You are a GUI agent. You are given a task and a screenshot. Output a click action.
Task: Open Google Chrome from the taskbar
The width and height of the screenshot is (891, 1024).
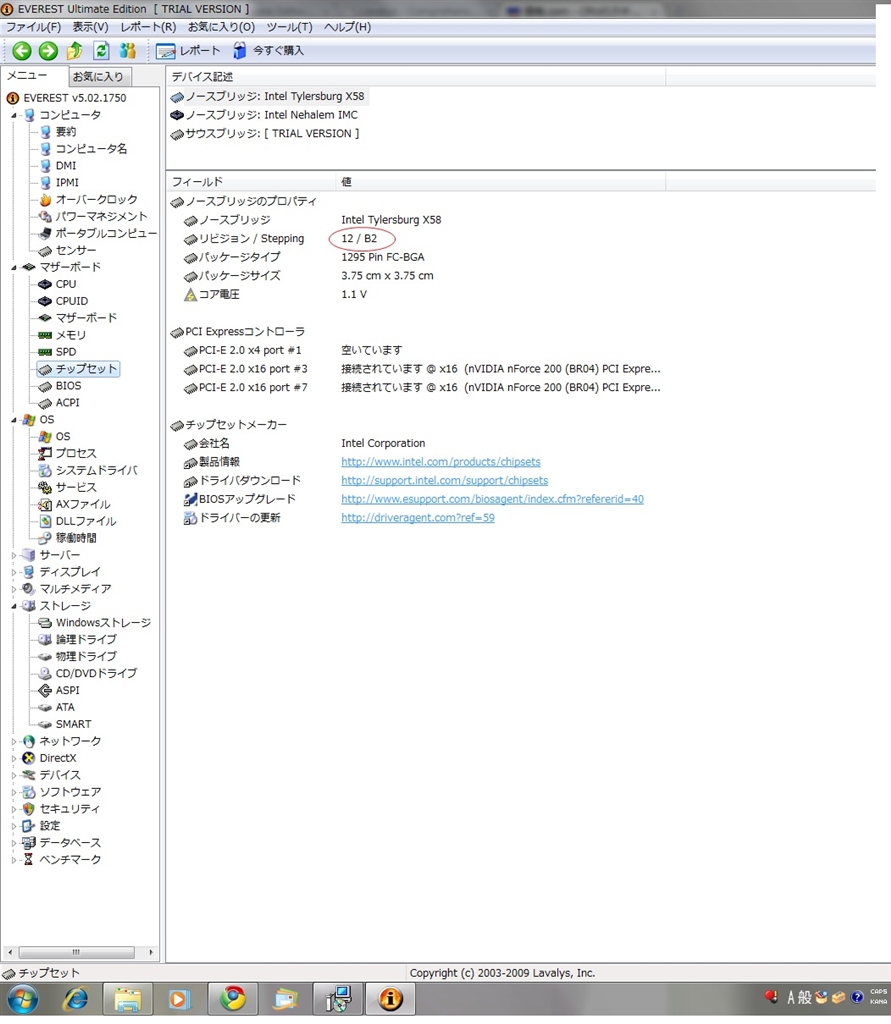(233, 998)
